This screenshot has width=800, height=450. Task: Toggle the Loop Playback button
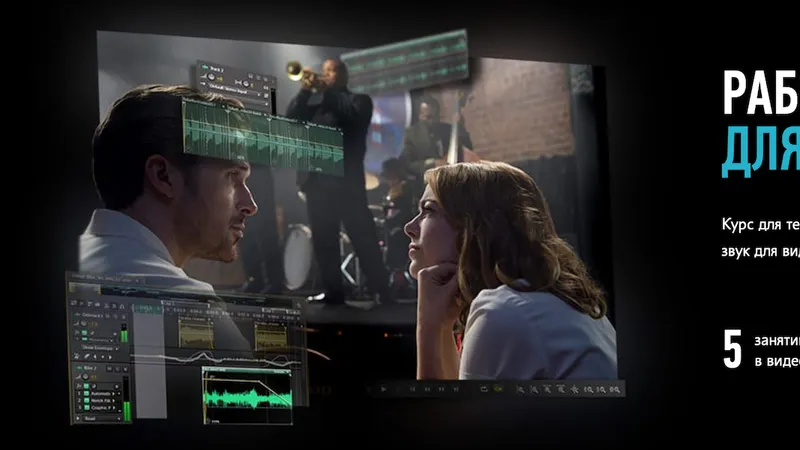pos(485,389)
